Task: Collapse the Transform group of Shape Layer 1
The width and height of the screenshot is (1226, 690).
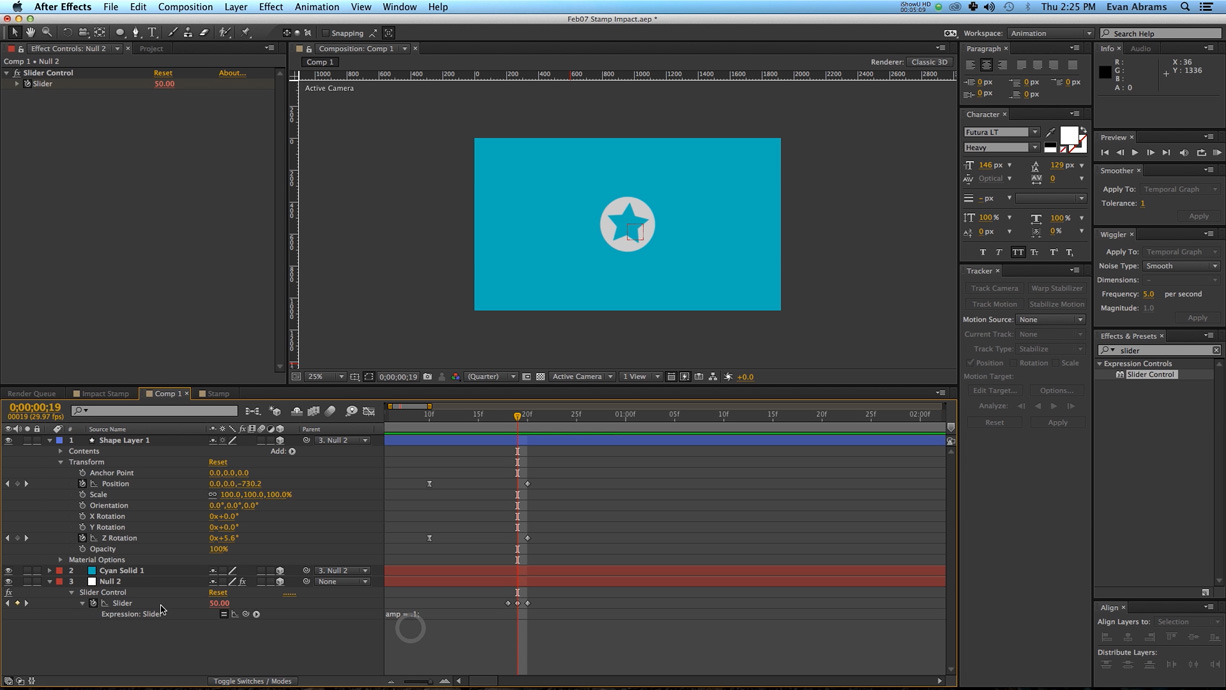Action: pos(61,461)
